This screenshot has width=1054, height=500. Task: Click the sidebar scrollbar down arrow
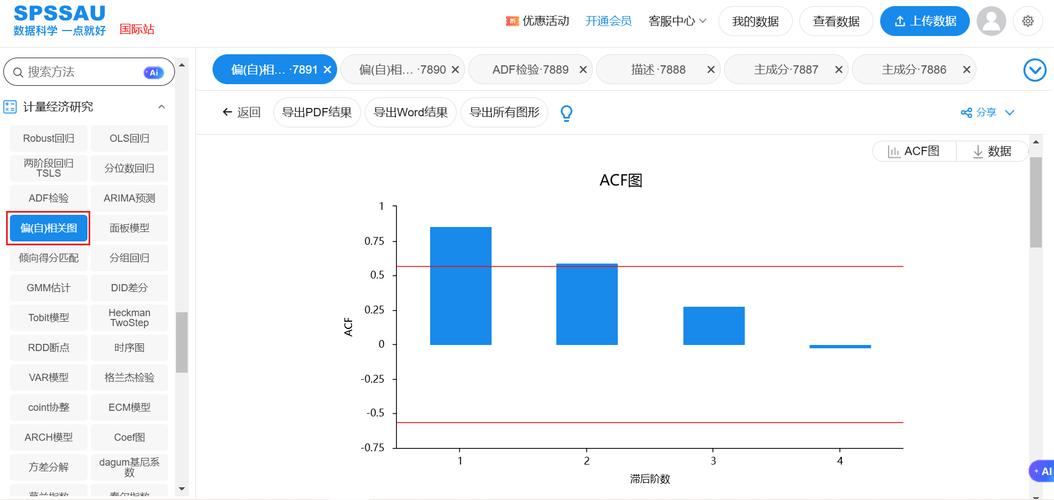pos(181,489)
